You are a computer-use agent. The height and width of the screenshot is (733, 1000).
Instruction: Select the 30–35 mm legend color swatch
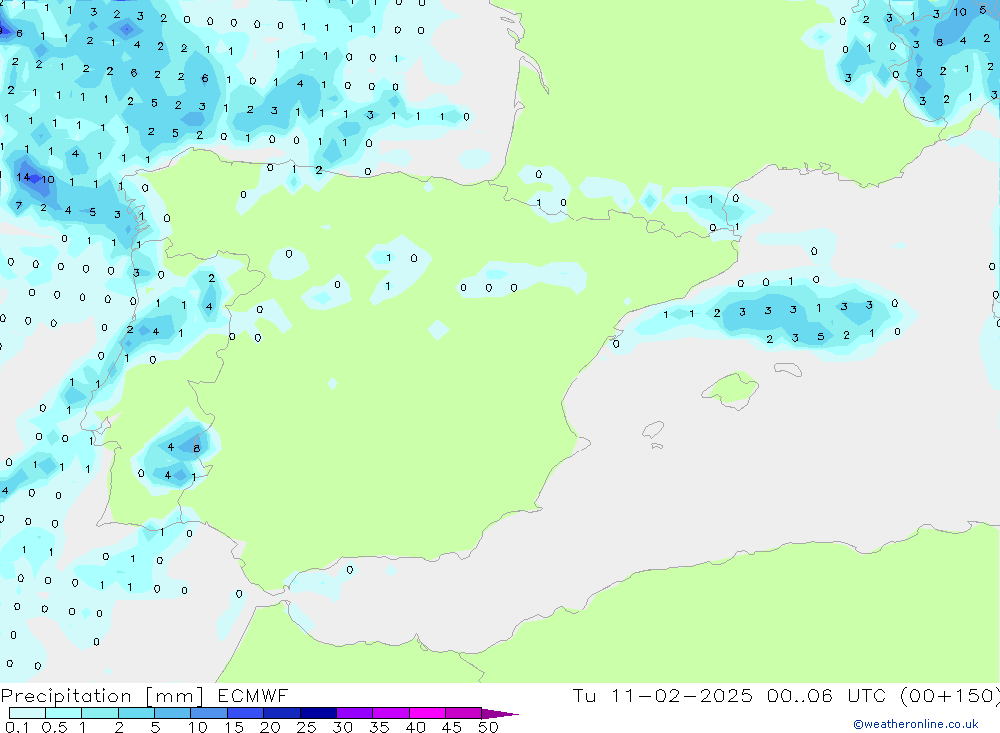355,713
